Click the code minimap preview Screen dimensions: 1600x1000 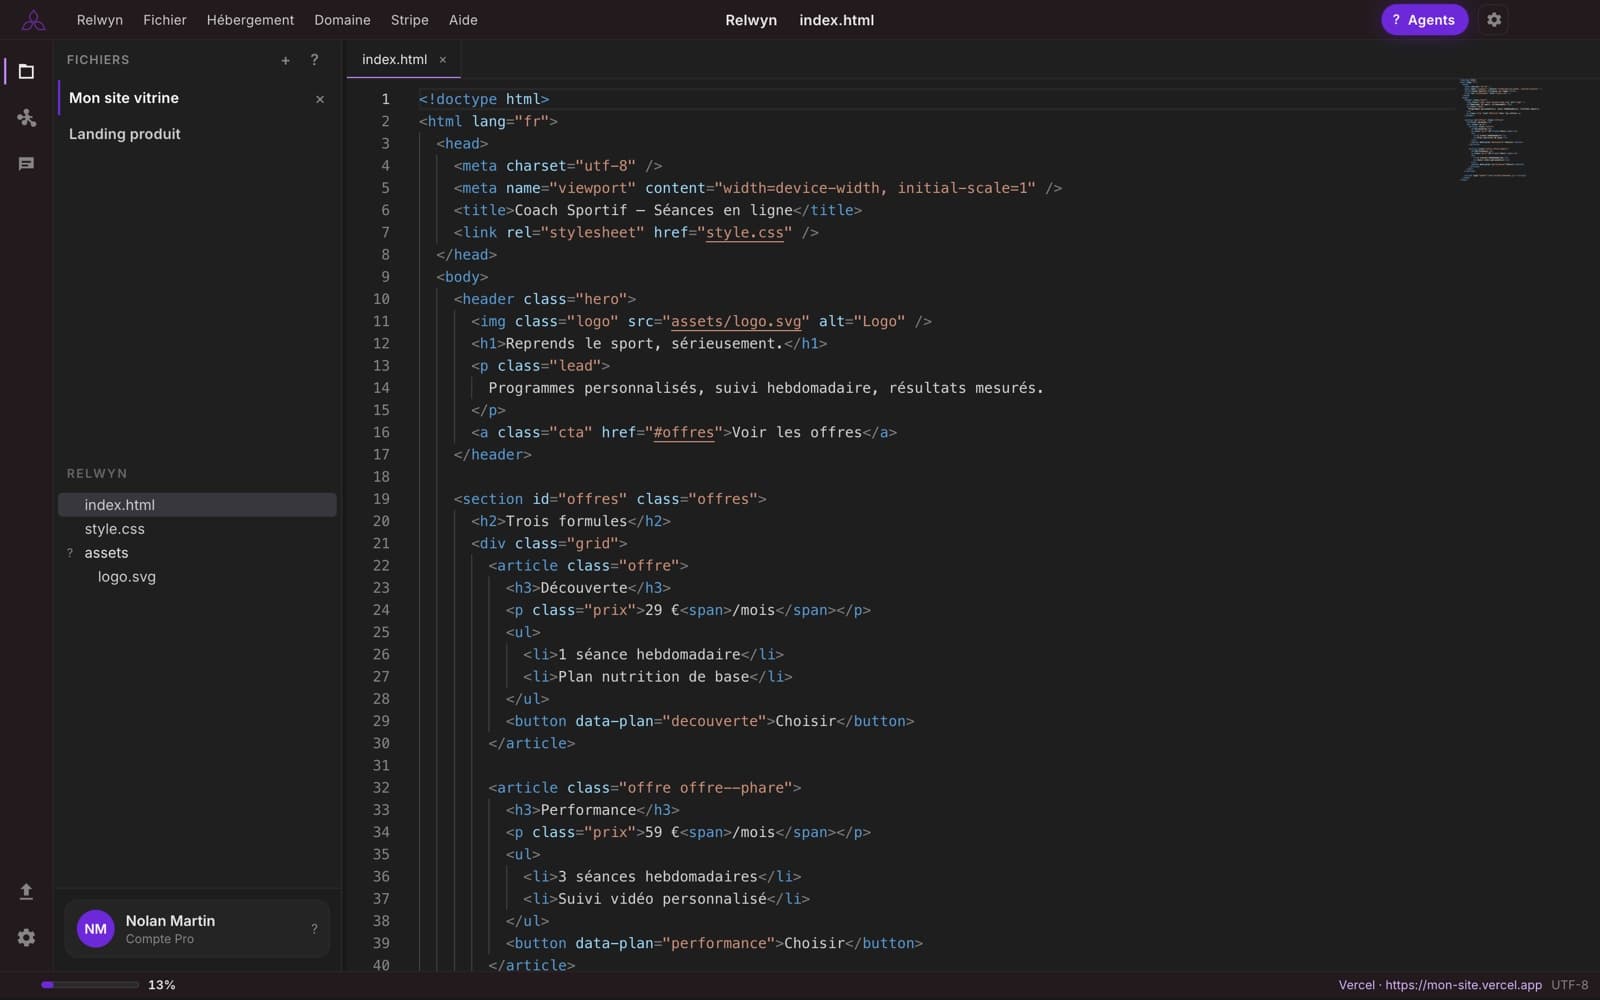click(1500, 128)
